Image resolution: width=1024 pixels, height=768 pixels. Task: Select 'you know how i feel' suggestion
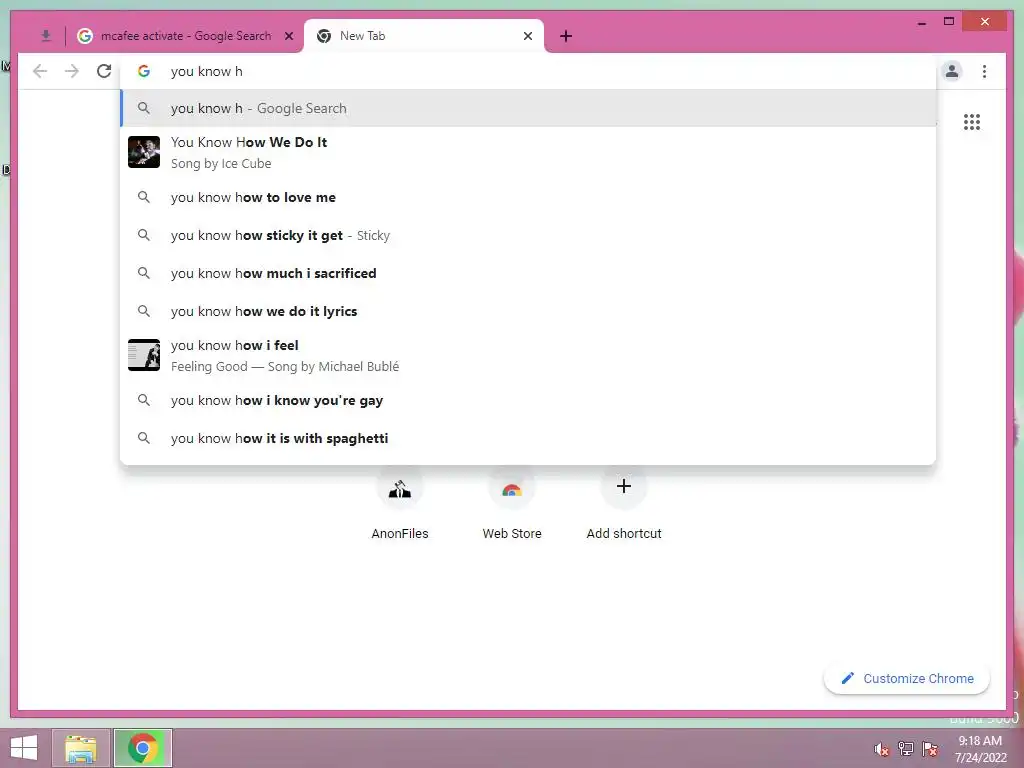click(x=528, y=355)
